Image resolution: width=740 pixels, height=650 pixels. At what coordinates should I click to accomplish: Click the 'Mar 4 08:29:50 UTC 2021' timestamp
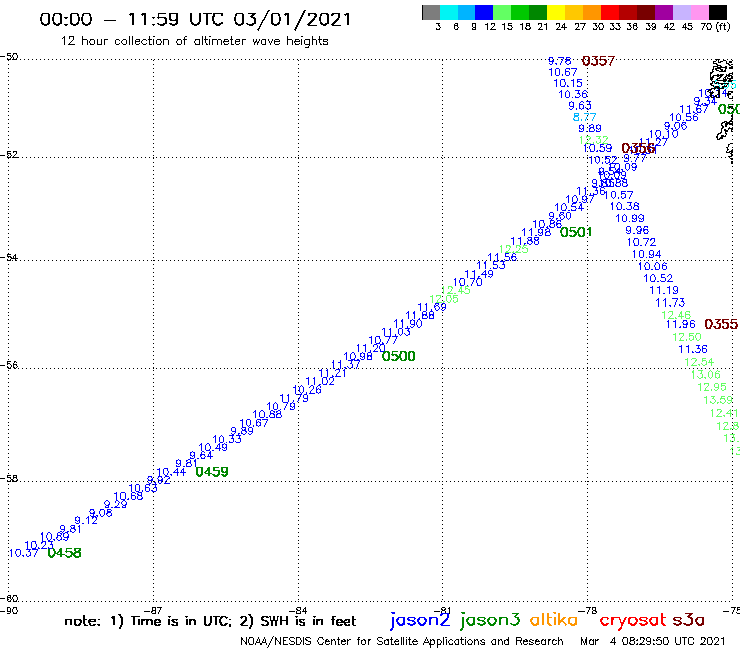(x=652, y=641)
